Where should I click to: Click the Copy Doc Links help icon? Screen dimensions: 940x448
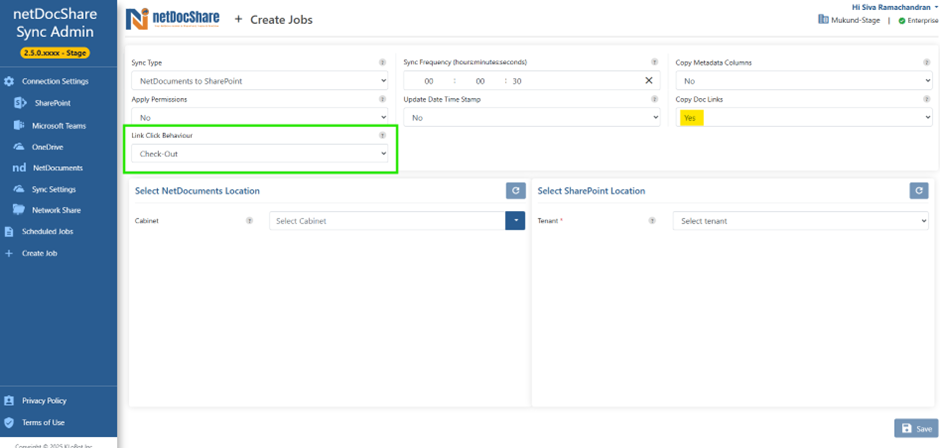tap(927, 99)
